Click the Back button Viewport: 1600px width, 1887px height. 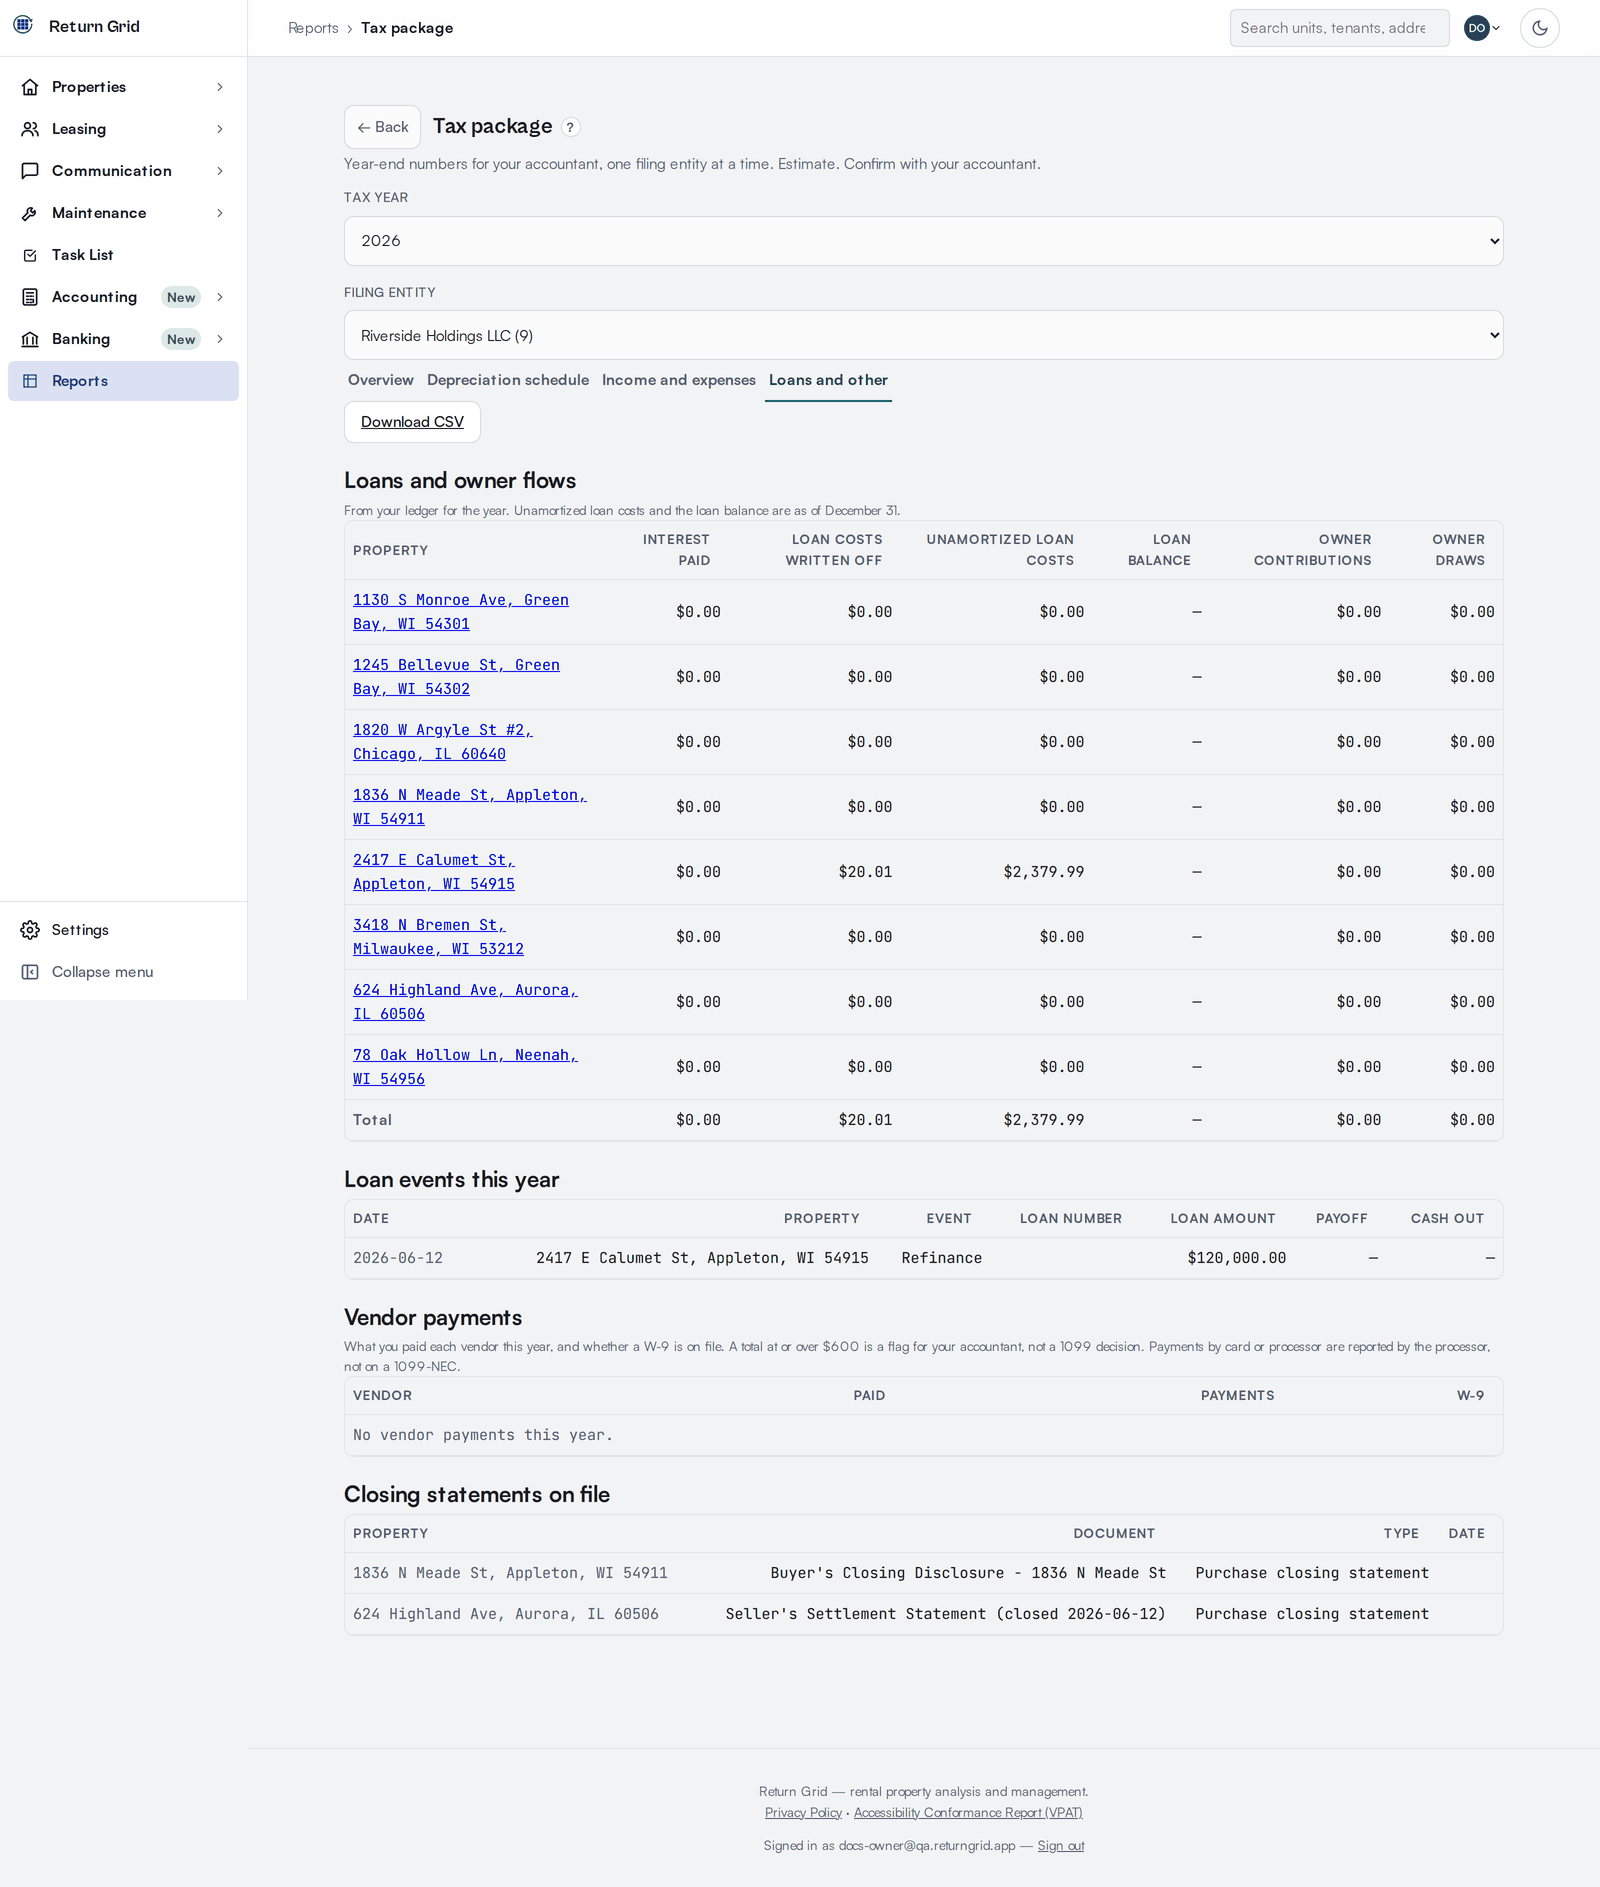click(382, 127)
